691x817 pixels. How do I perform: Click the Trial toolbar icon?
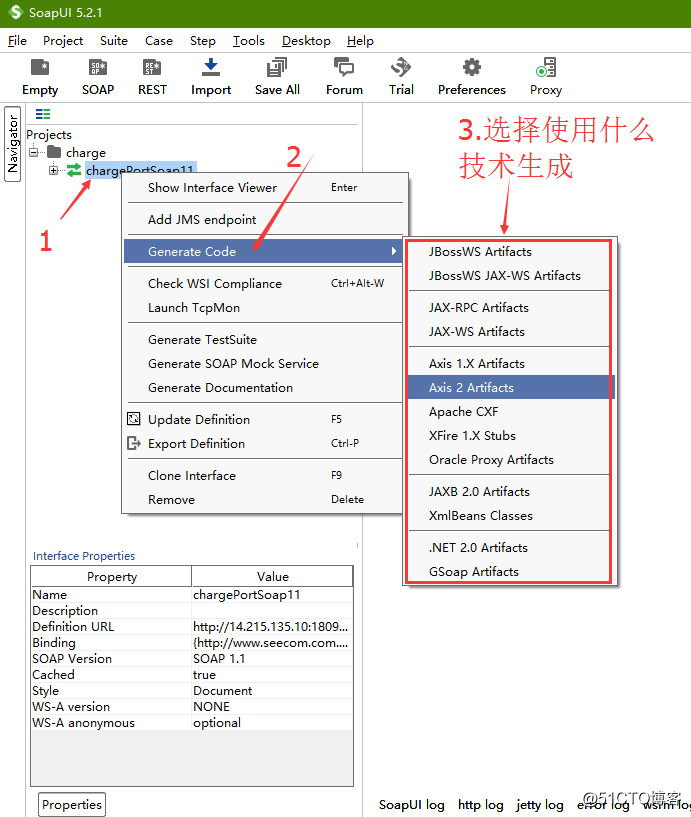[x=401, y=68]
